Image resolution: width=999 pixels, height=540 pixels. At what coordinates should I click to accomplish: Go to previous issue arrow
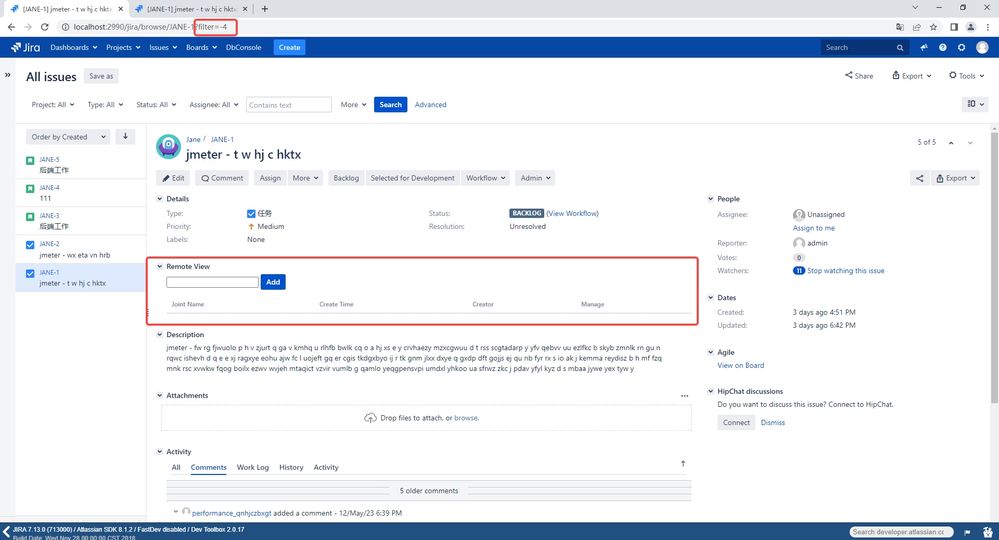click(x=951, y=143)
